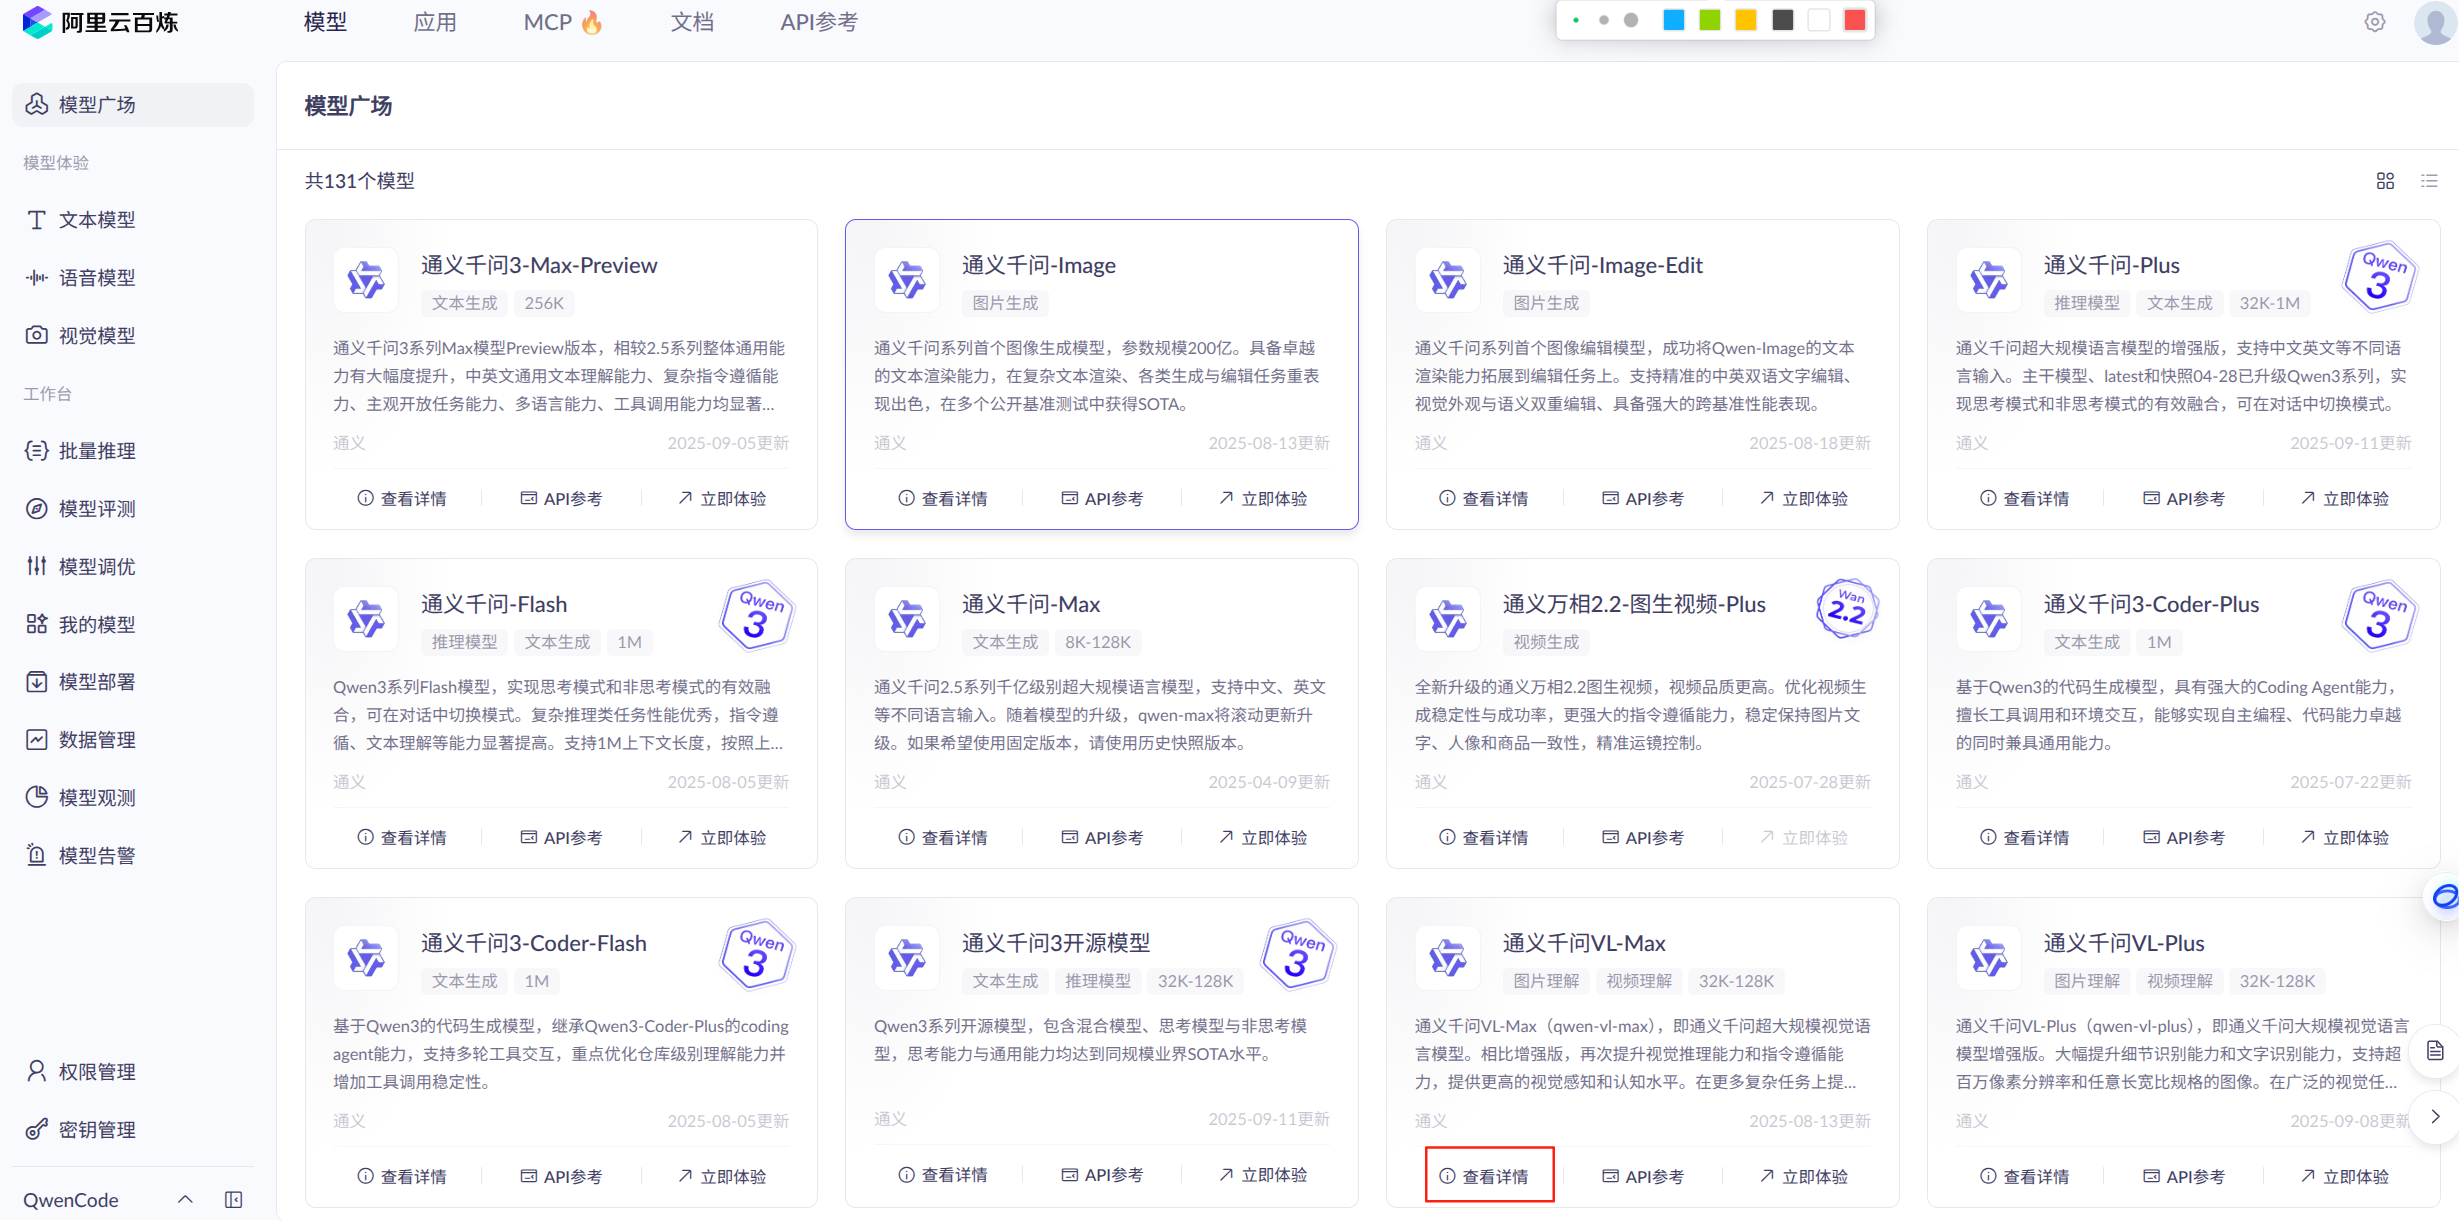Click the Qwen3 badge on 通义千问-Flash

pos(756,615)
